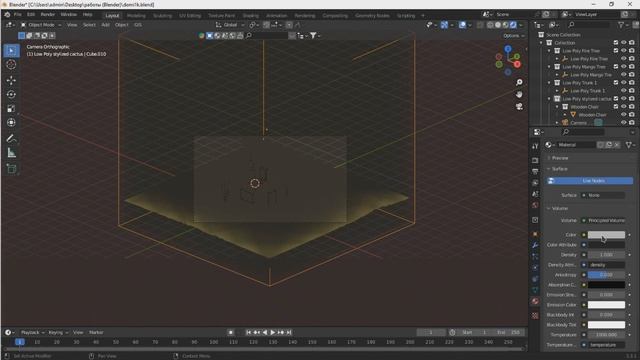Click the viewport filter funnel icon
Viewport: 640px width, 360px height.
click(x=313, y=36)
